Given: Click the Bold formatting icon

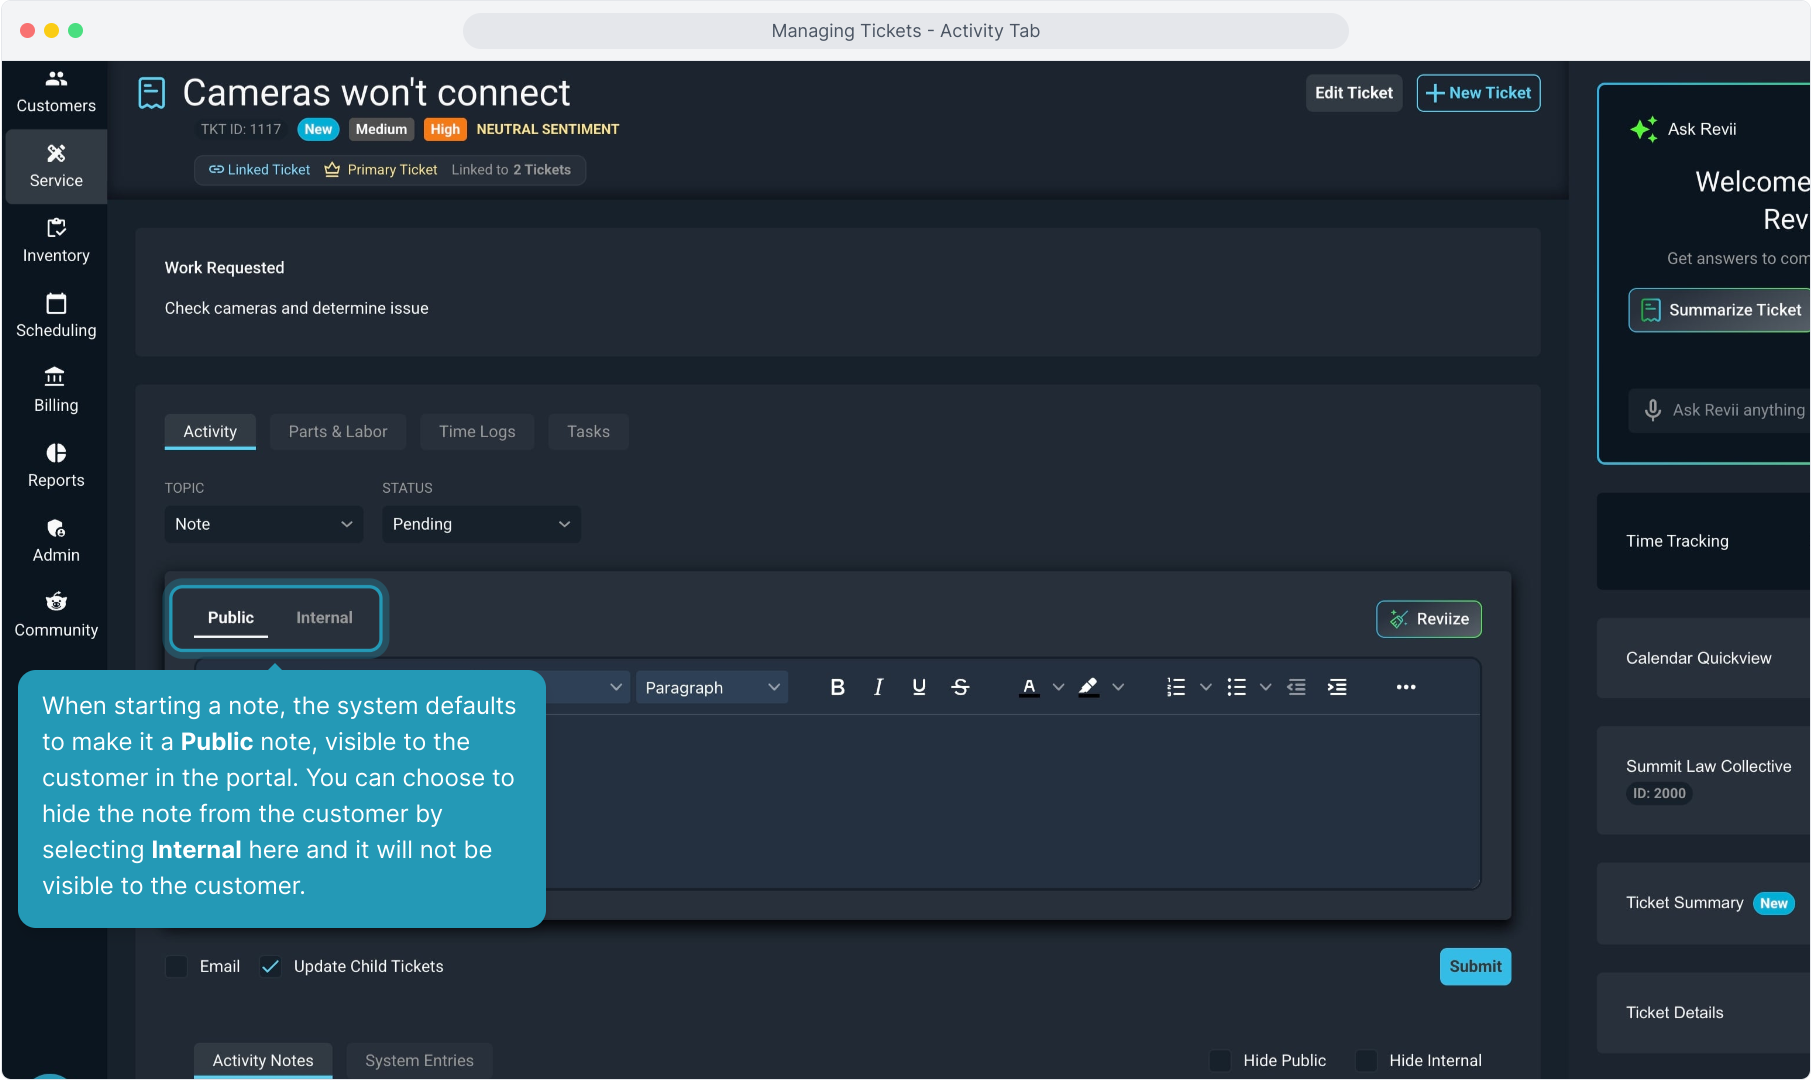Looking at the screenshot, I should pos(837,687).
